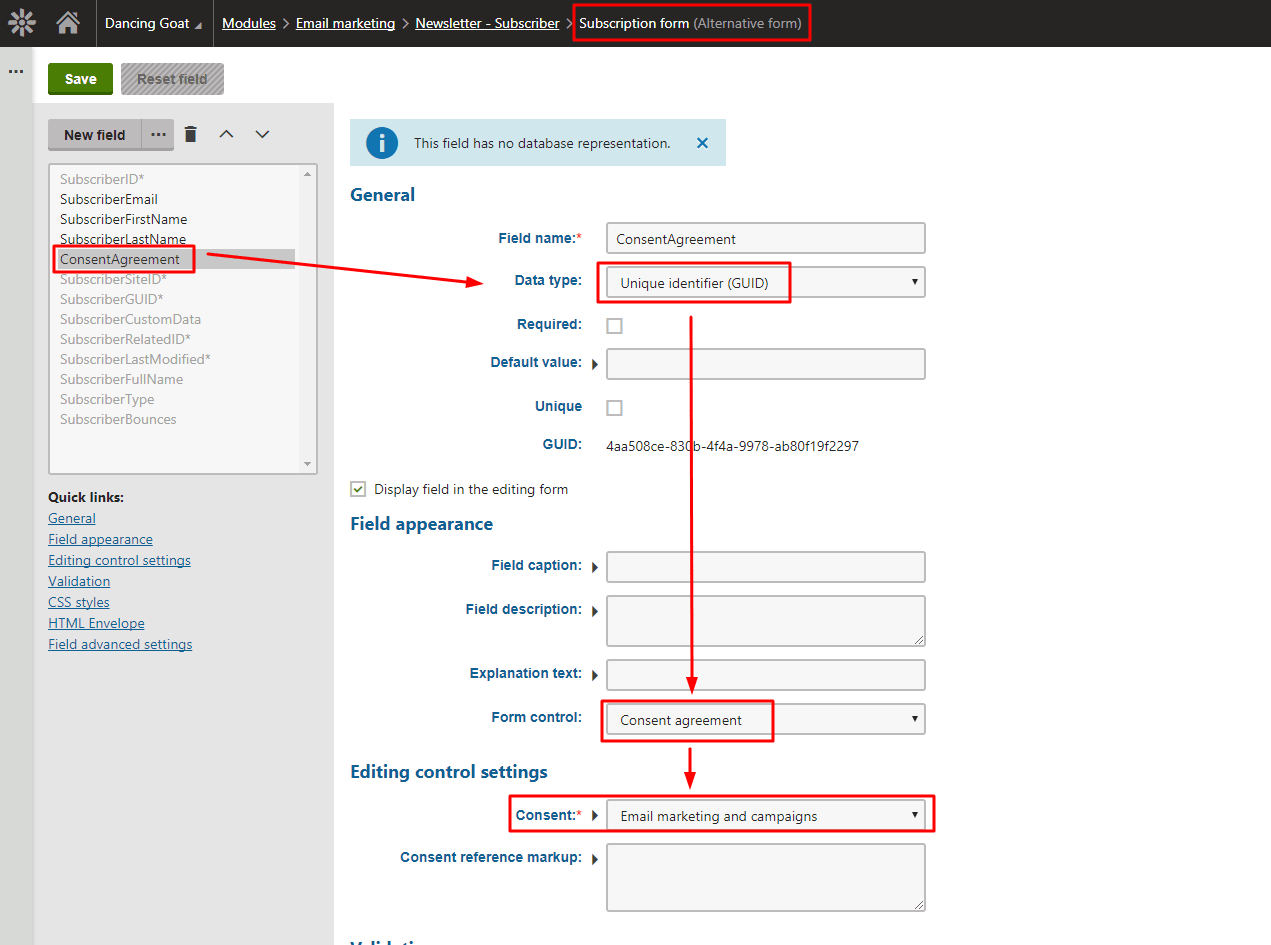Select SubscriberID field in the list
The width and height of the screenshot is (1271, 945).
click(102, 179)
